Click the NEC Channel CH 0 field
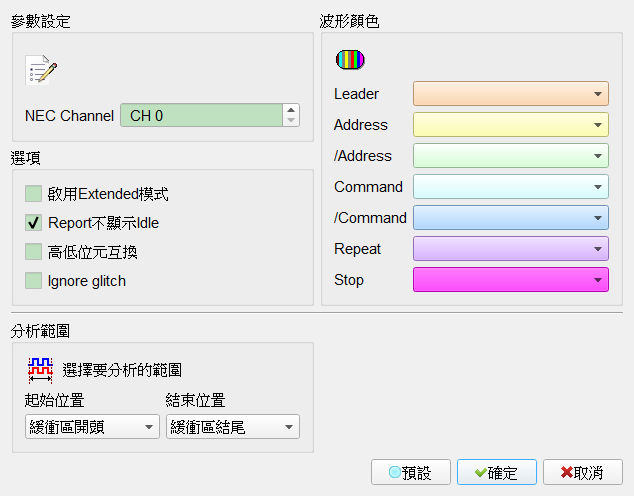Screen dimensions: 634x496 pos(201,116)
